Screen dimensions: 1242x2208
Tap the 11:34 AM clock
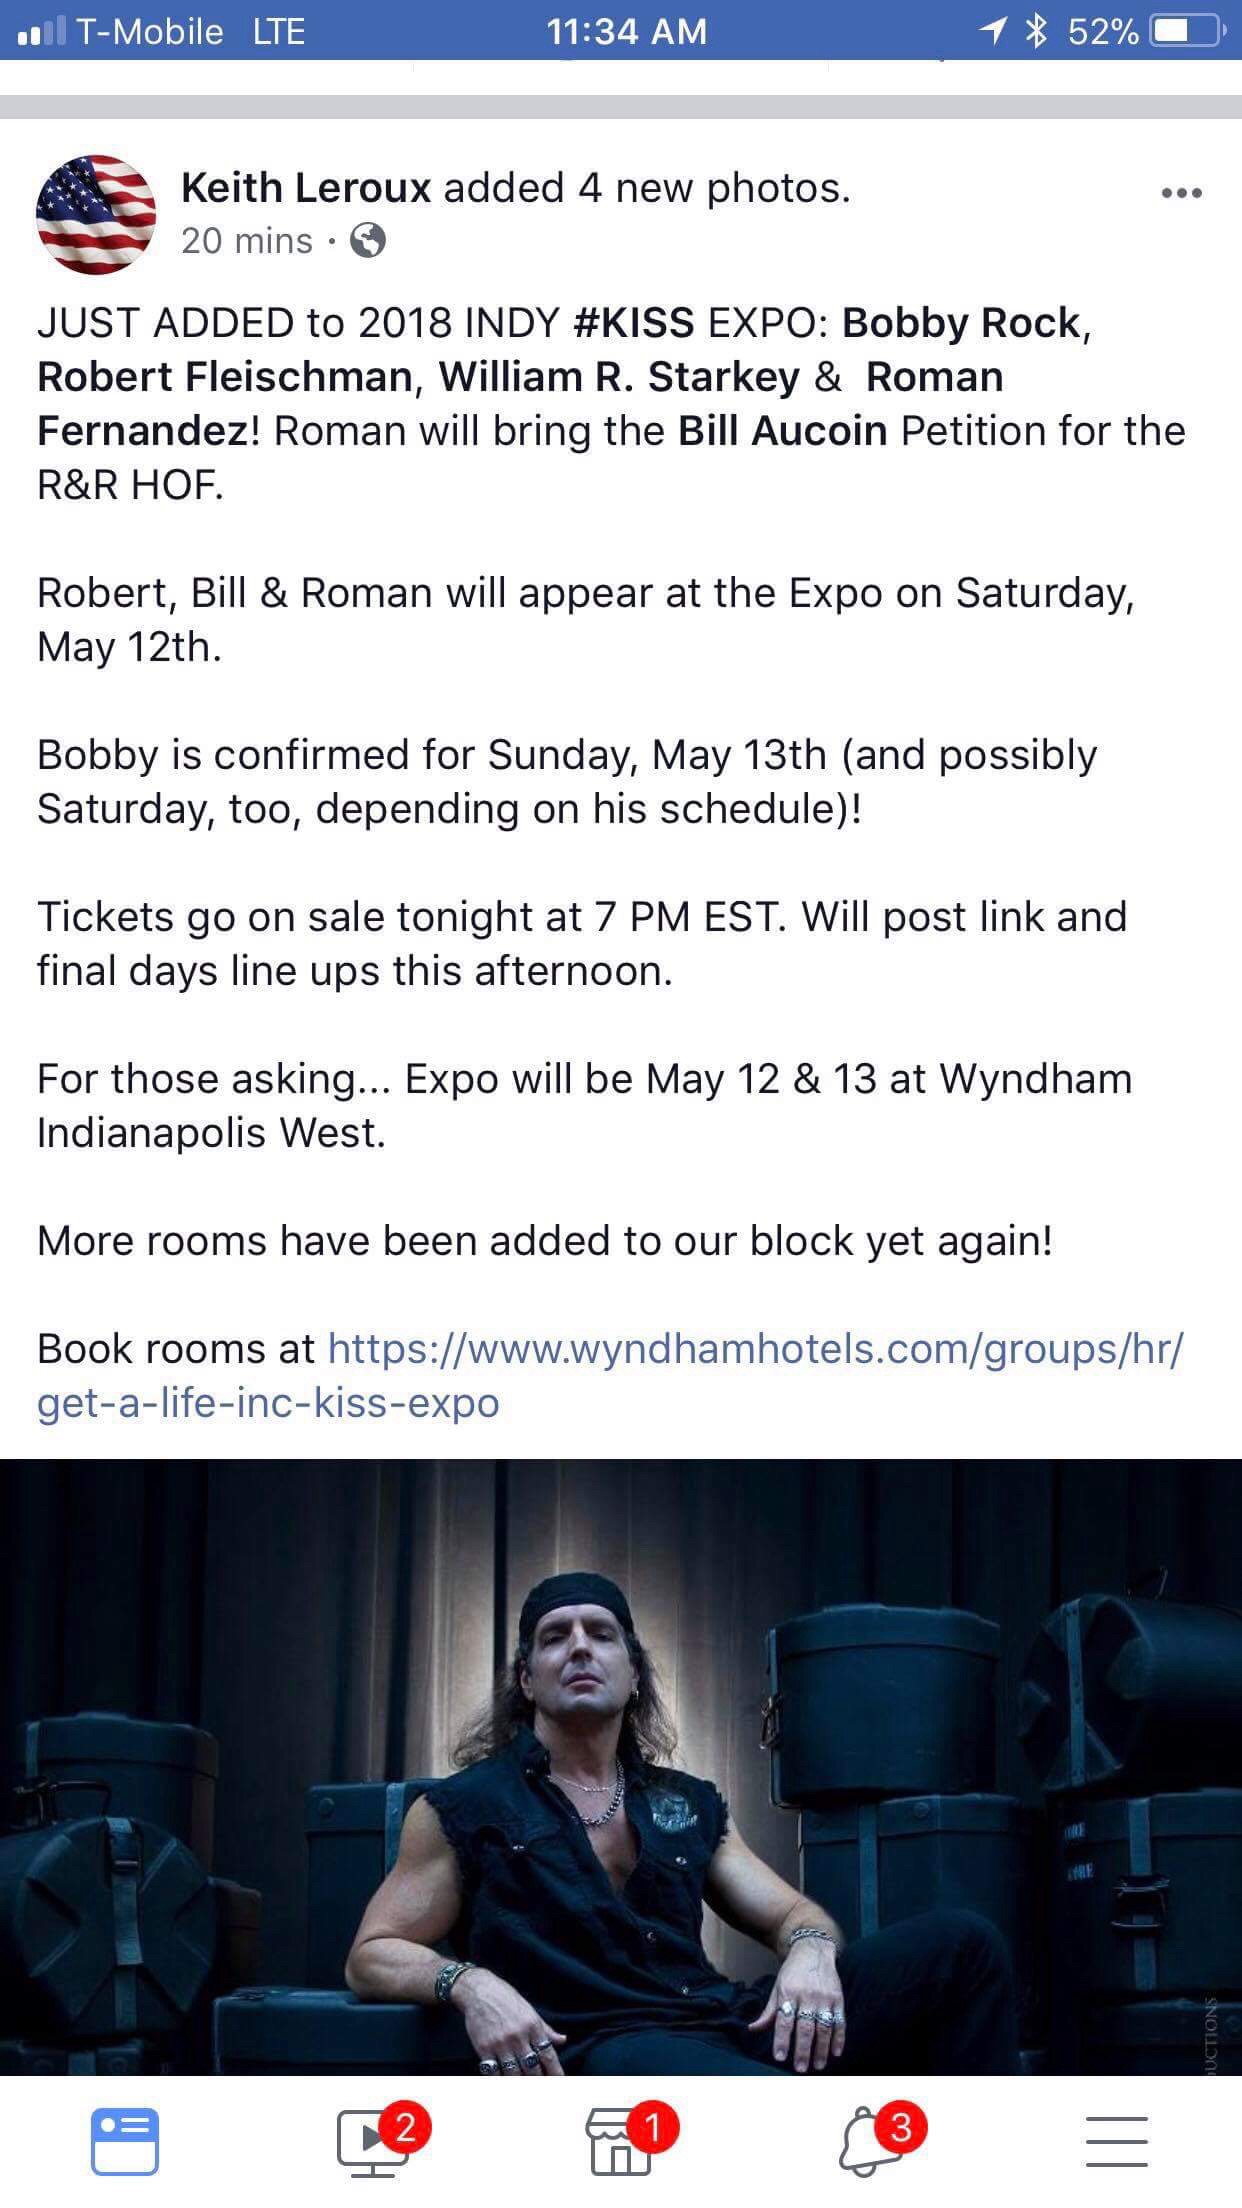[x=626, y=32]
